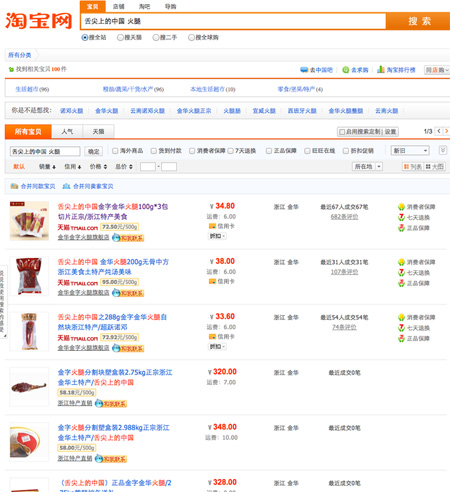Go to the previous results page arrow

tap(439, 131)
